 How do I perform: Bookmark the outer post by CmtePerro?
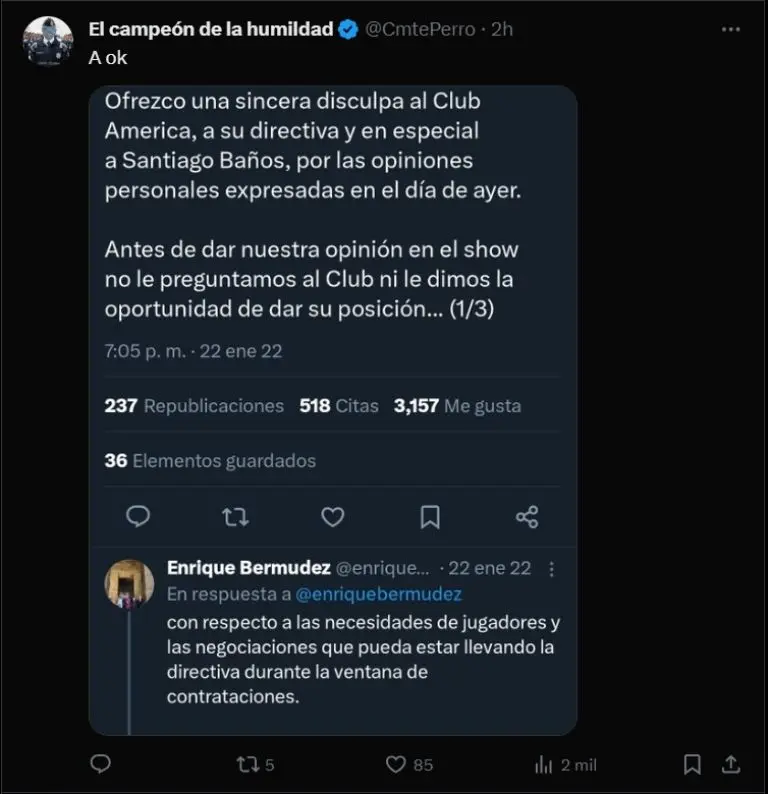(692, 764)
